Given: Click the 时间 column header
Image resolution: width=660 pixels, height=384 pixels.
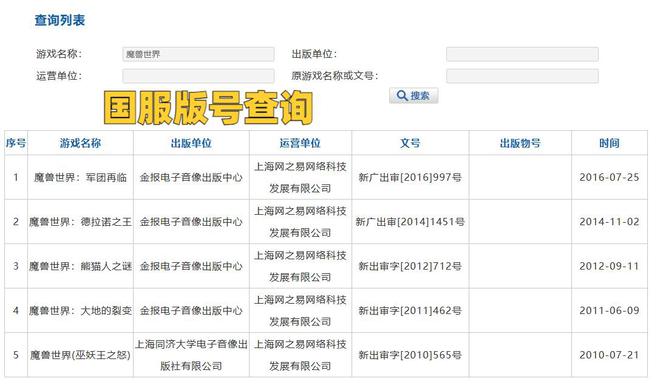Looking at the screenshot, I should [x=609, y=143].
